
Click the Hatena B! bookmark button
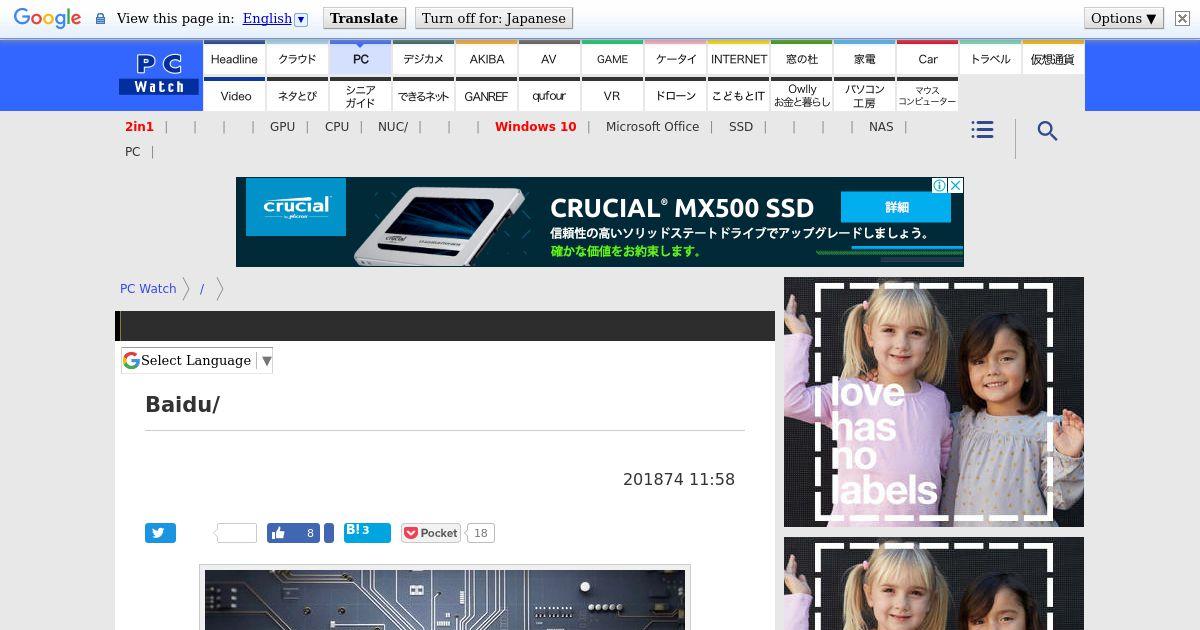pos(367,532)
